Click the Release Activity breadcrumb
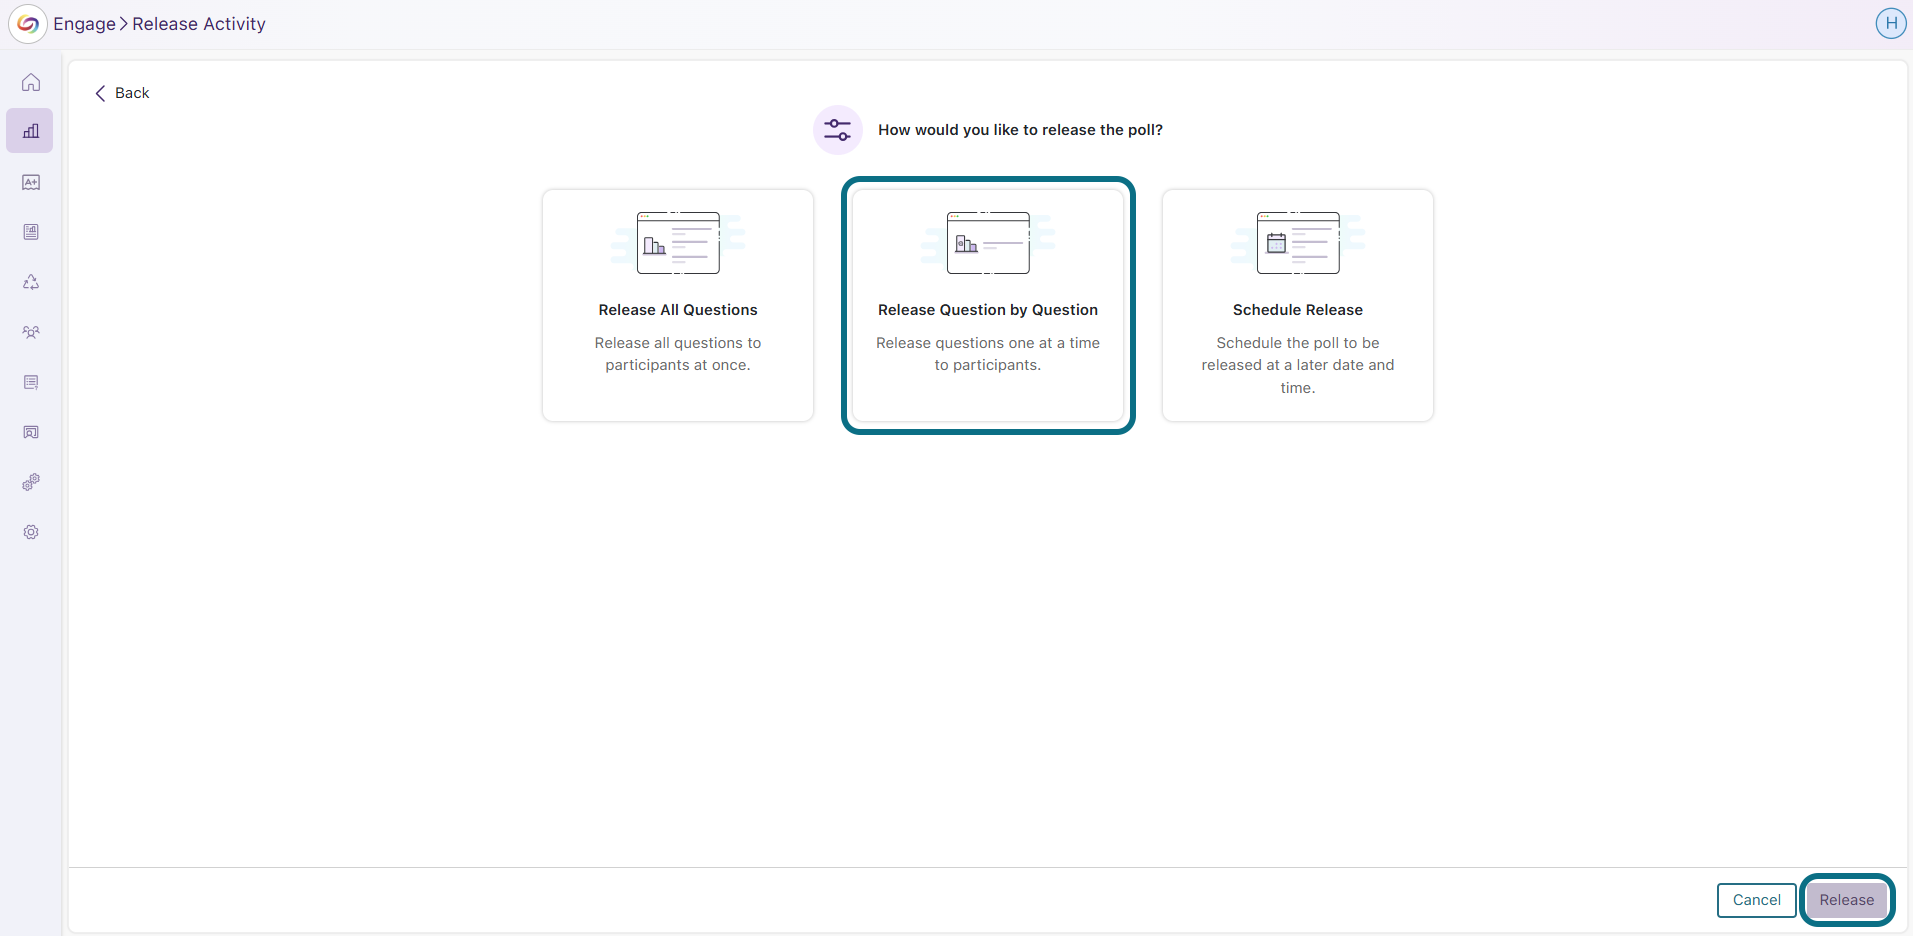1913x936 pixels. (x=199, y=24)
